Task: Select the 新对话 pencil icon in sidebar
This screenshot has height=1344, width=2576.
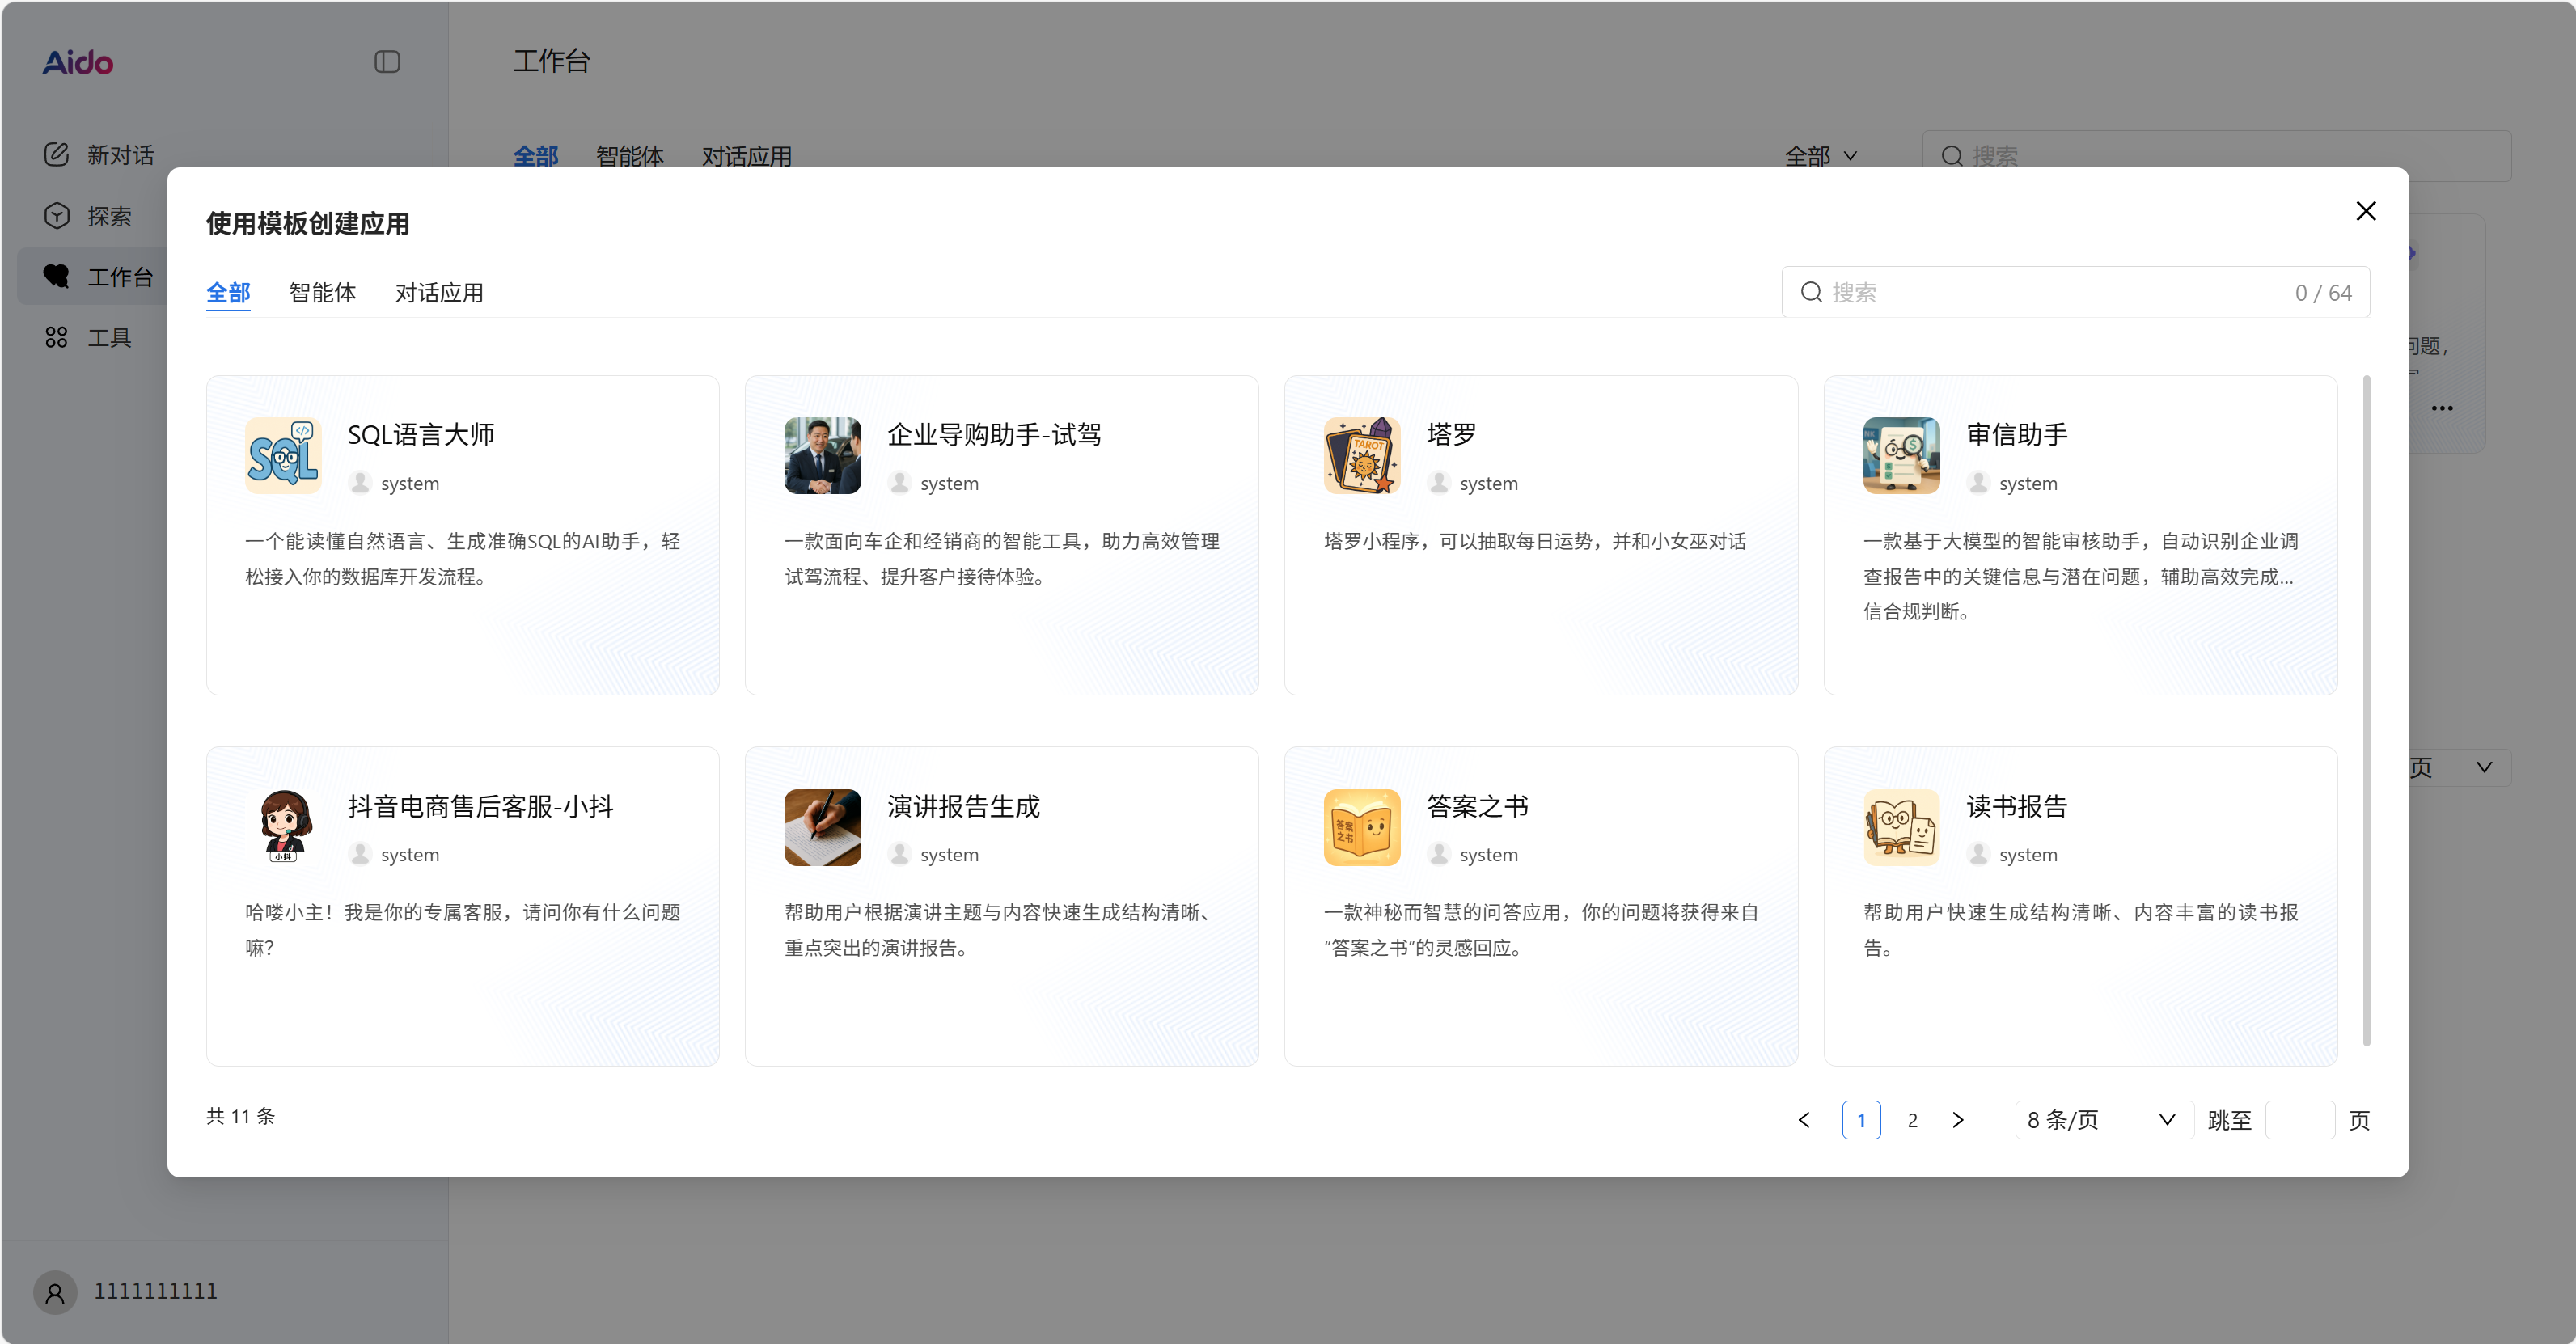Action: pyautogui.click(x=56, y=154)
